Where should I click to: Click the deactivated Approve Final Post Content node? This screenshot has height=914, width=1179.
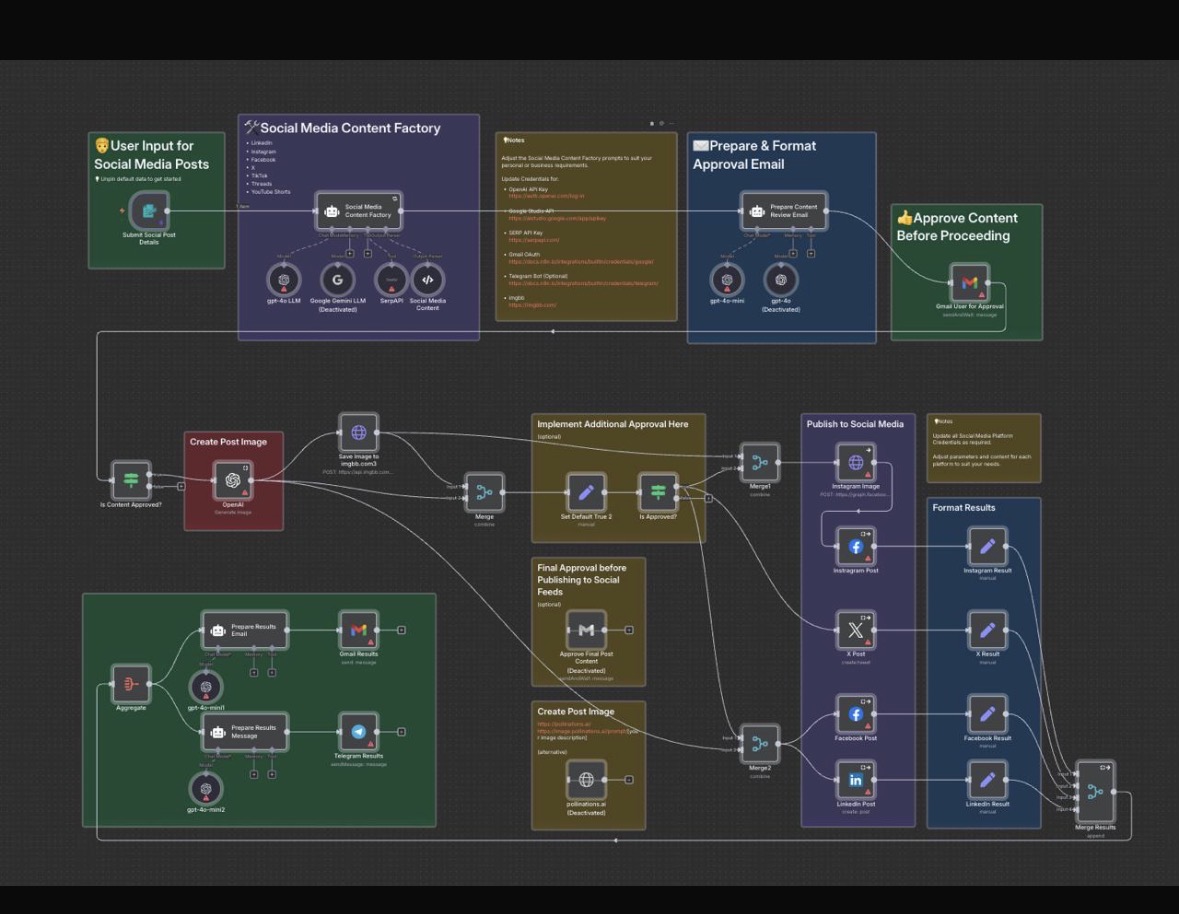586,630
